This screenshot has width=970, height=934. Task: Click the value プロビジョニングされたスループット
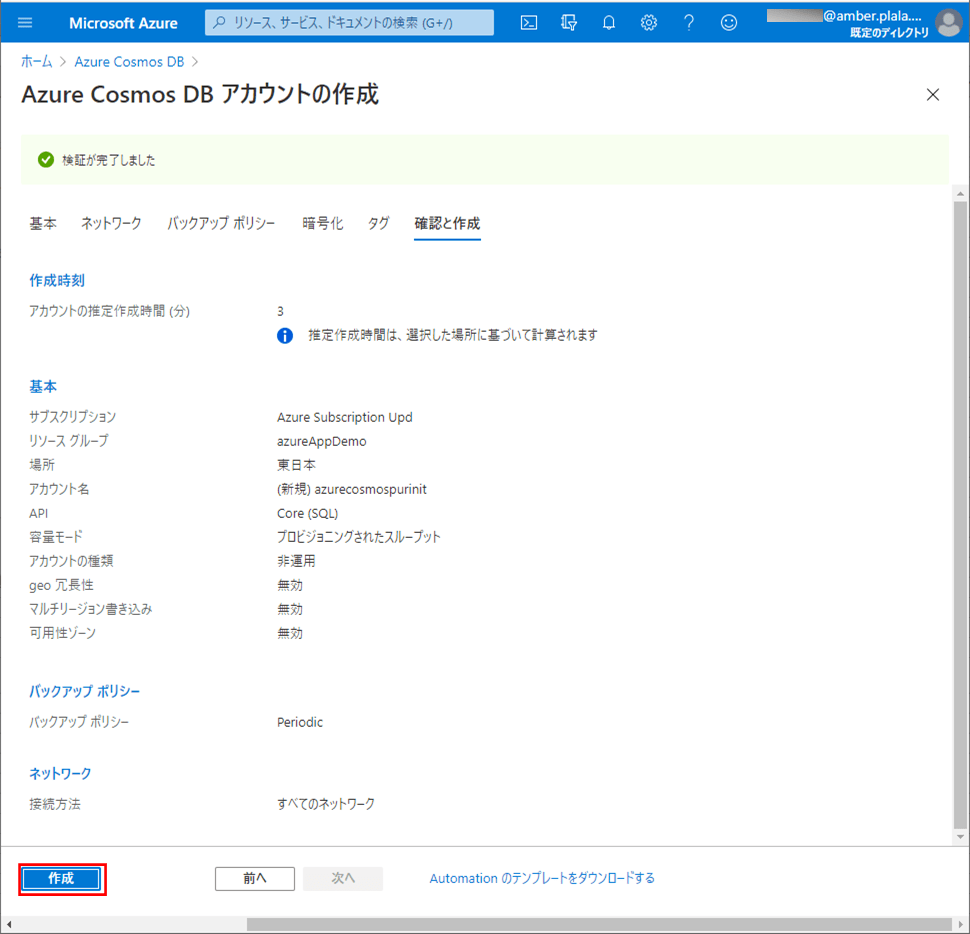pyautogui.click(x=359, y=537)
